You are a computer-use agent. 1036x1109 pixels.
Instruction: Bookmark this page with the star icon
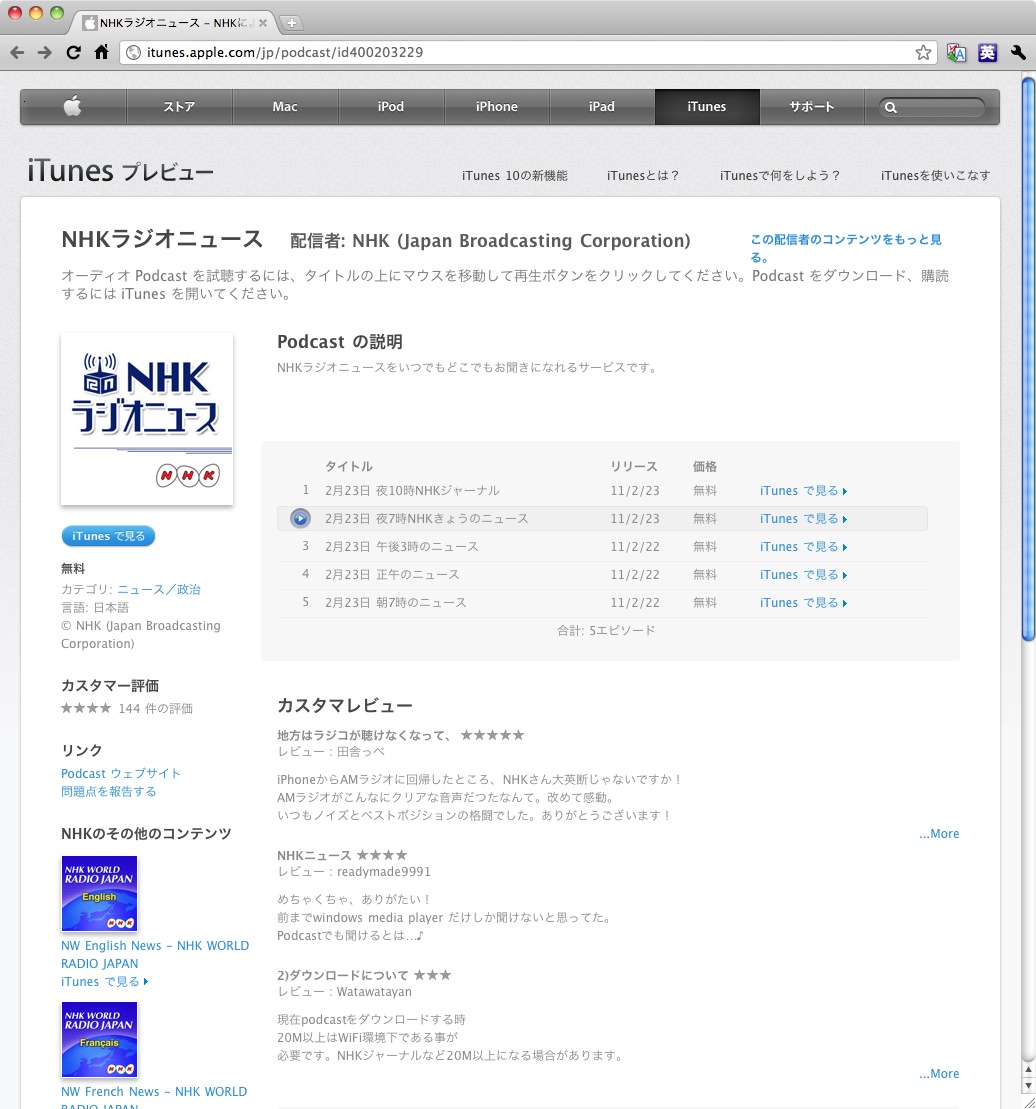point(923,52)
